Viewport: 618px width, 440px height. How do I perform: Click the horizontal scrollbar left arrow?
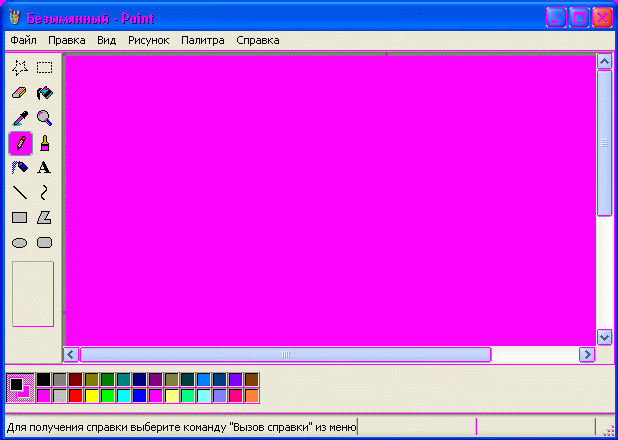pyautogui.click(x=71, y=354)
